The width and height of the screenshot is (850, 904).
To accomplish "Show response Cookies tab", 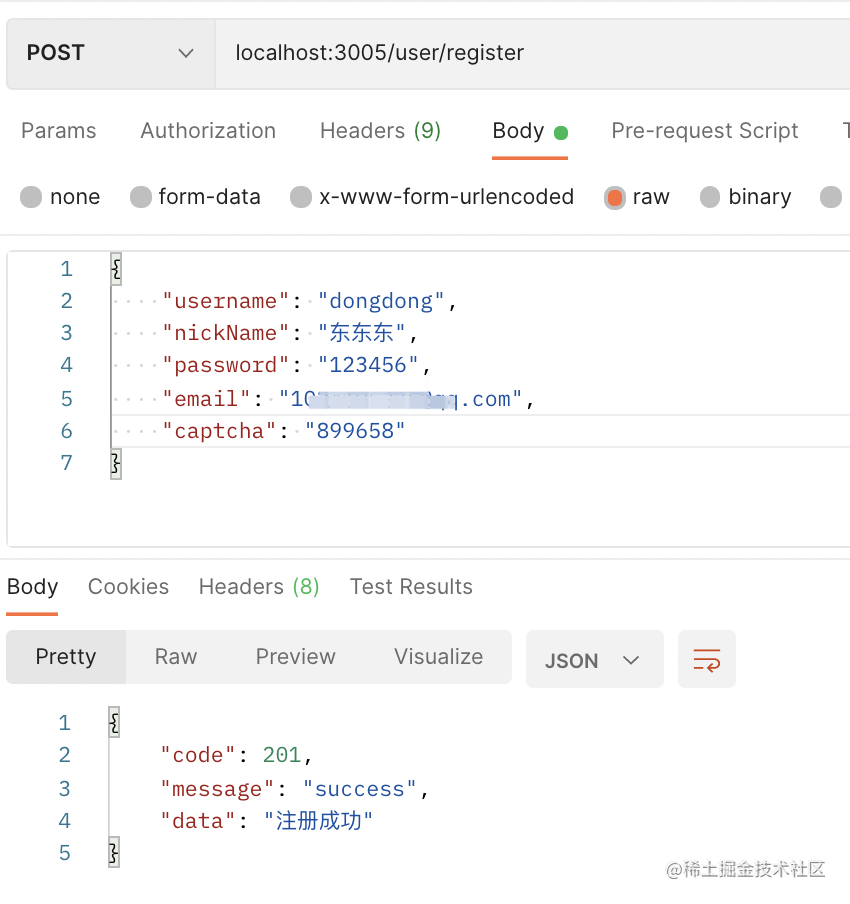I will (x=128, y=587).
